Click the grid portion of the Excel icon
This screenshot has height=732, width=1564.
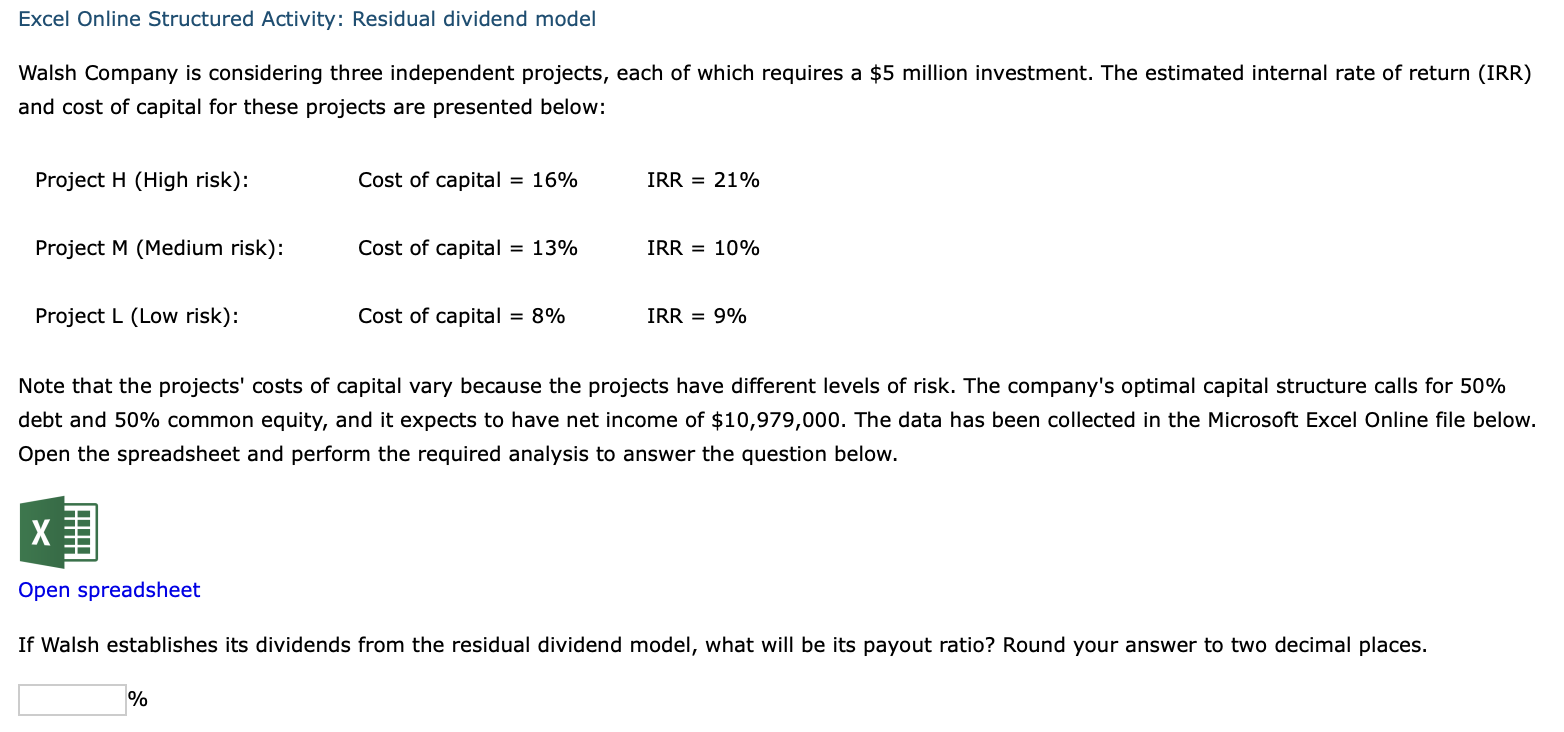(80, 532)
